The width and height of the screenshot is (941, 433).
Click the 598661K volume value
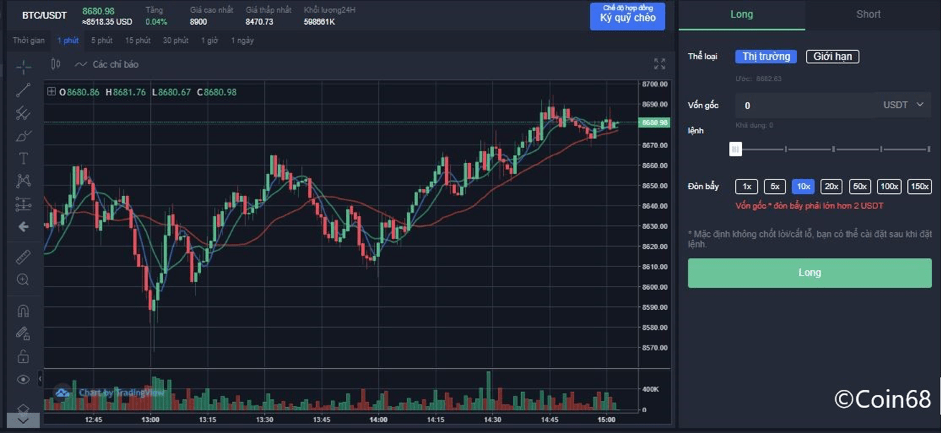319,22
